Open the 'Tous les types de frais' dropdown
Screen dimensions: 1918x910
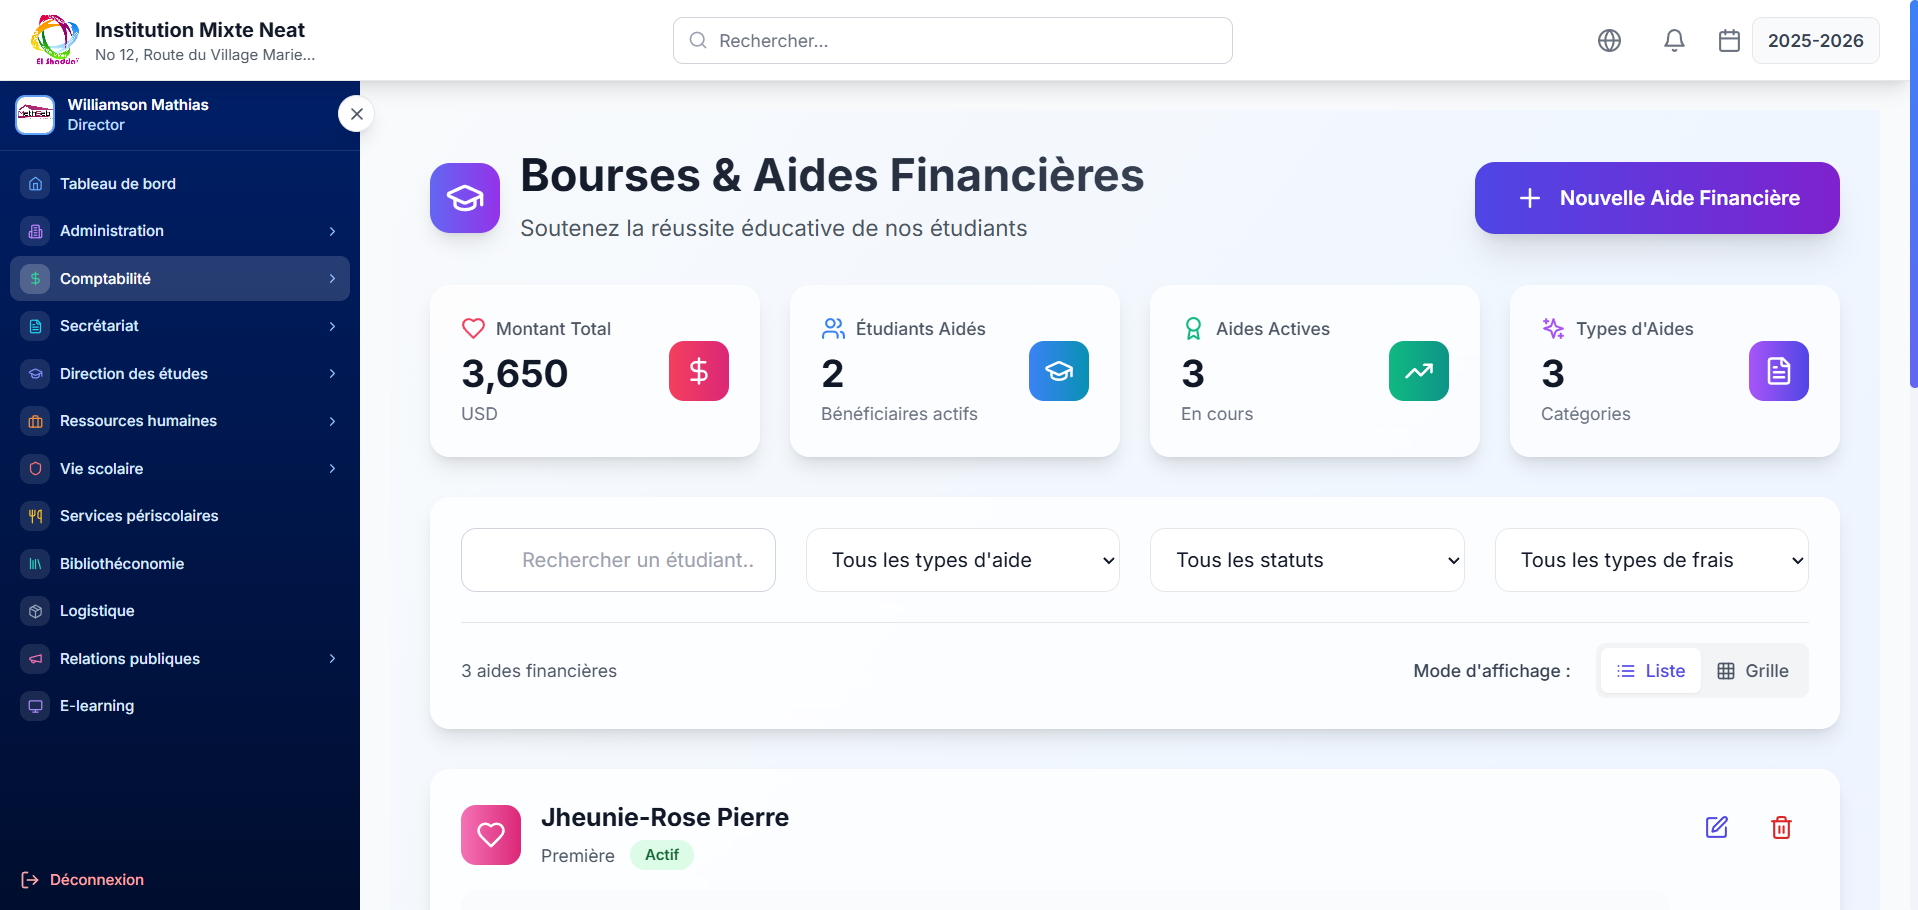tap(1651, 560)
